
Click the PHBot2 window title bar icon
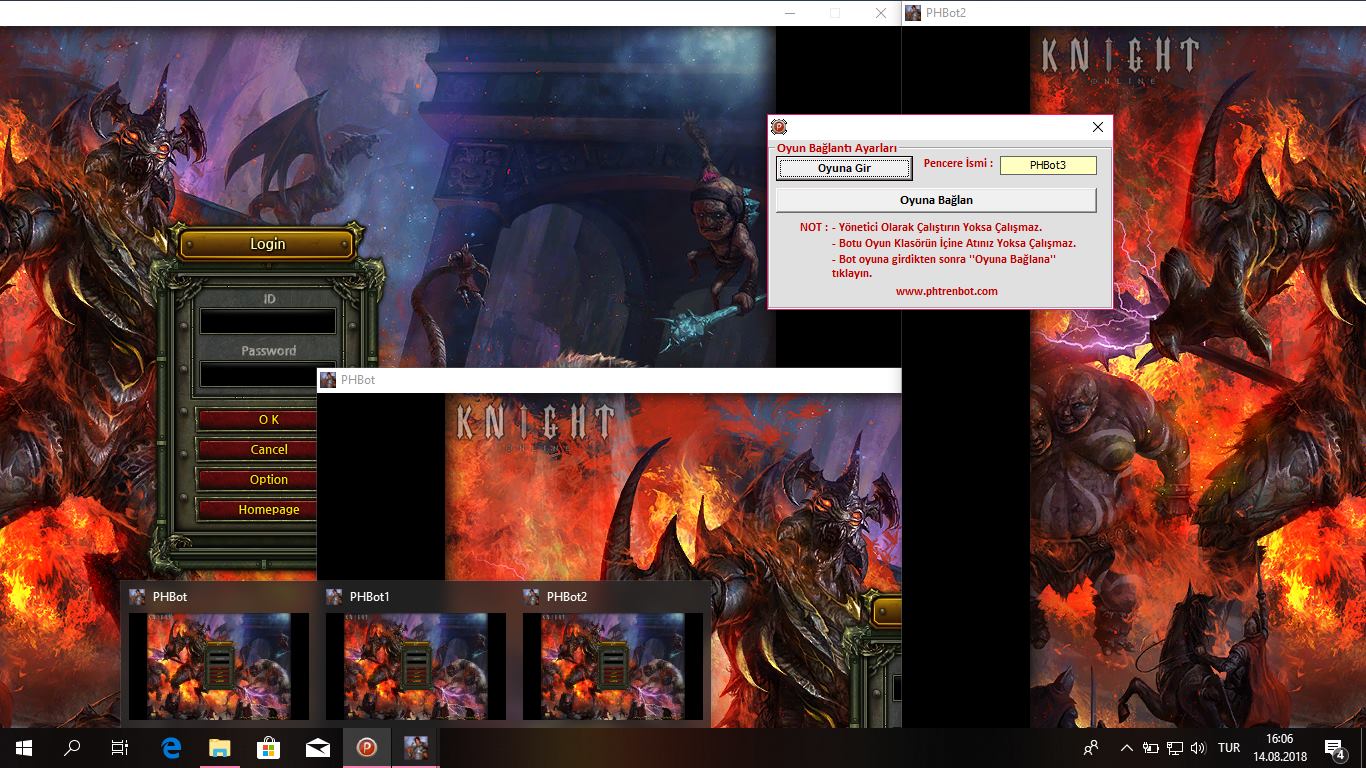point(913,13)
